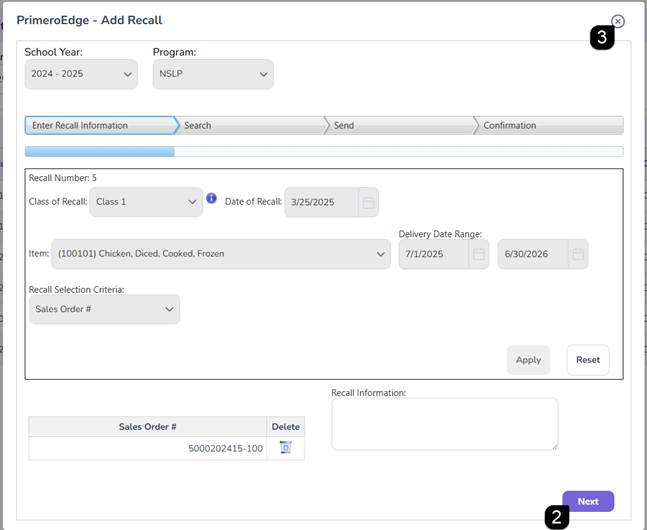Screen dimensions: 647x530
Task: Select the Enter Recall Information step
Action: click(x=101, y=125)
